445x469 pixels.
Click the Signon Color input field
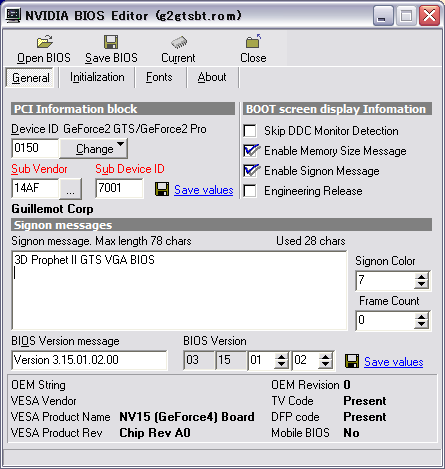[386, 280]
